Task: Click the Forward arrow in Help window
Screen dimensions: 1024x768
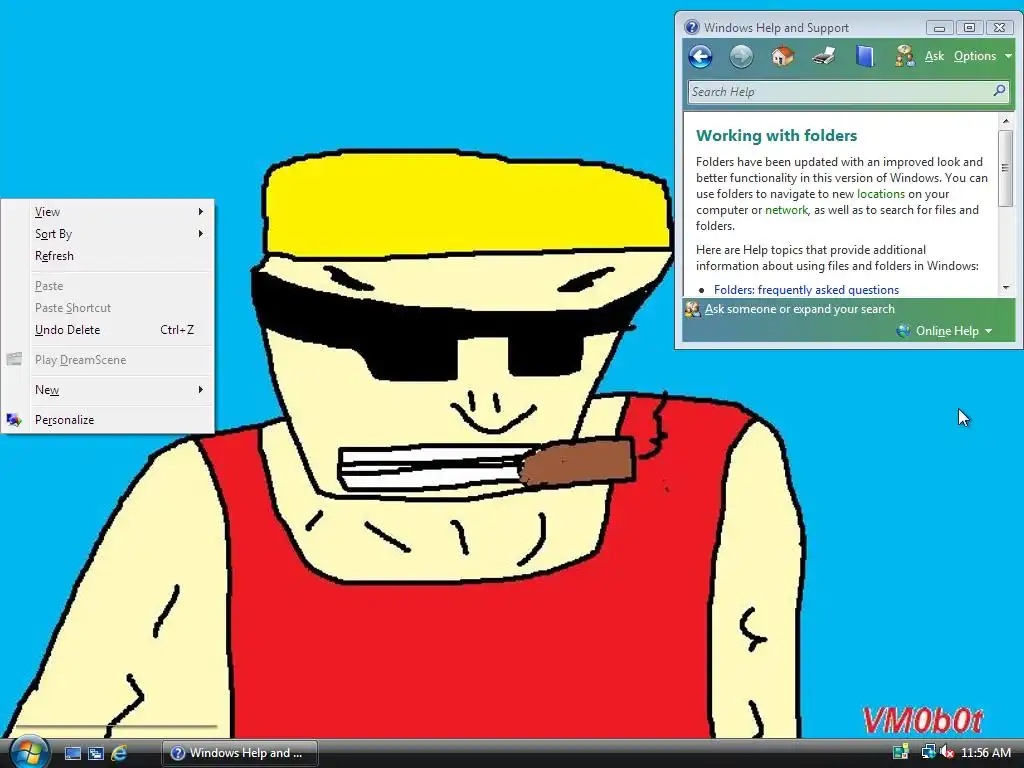Action: (x=741, y=57)
